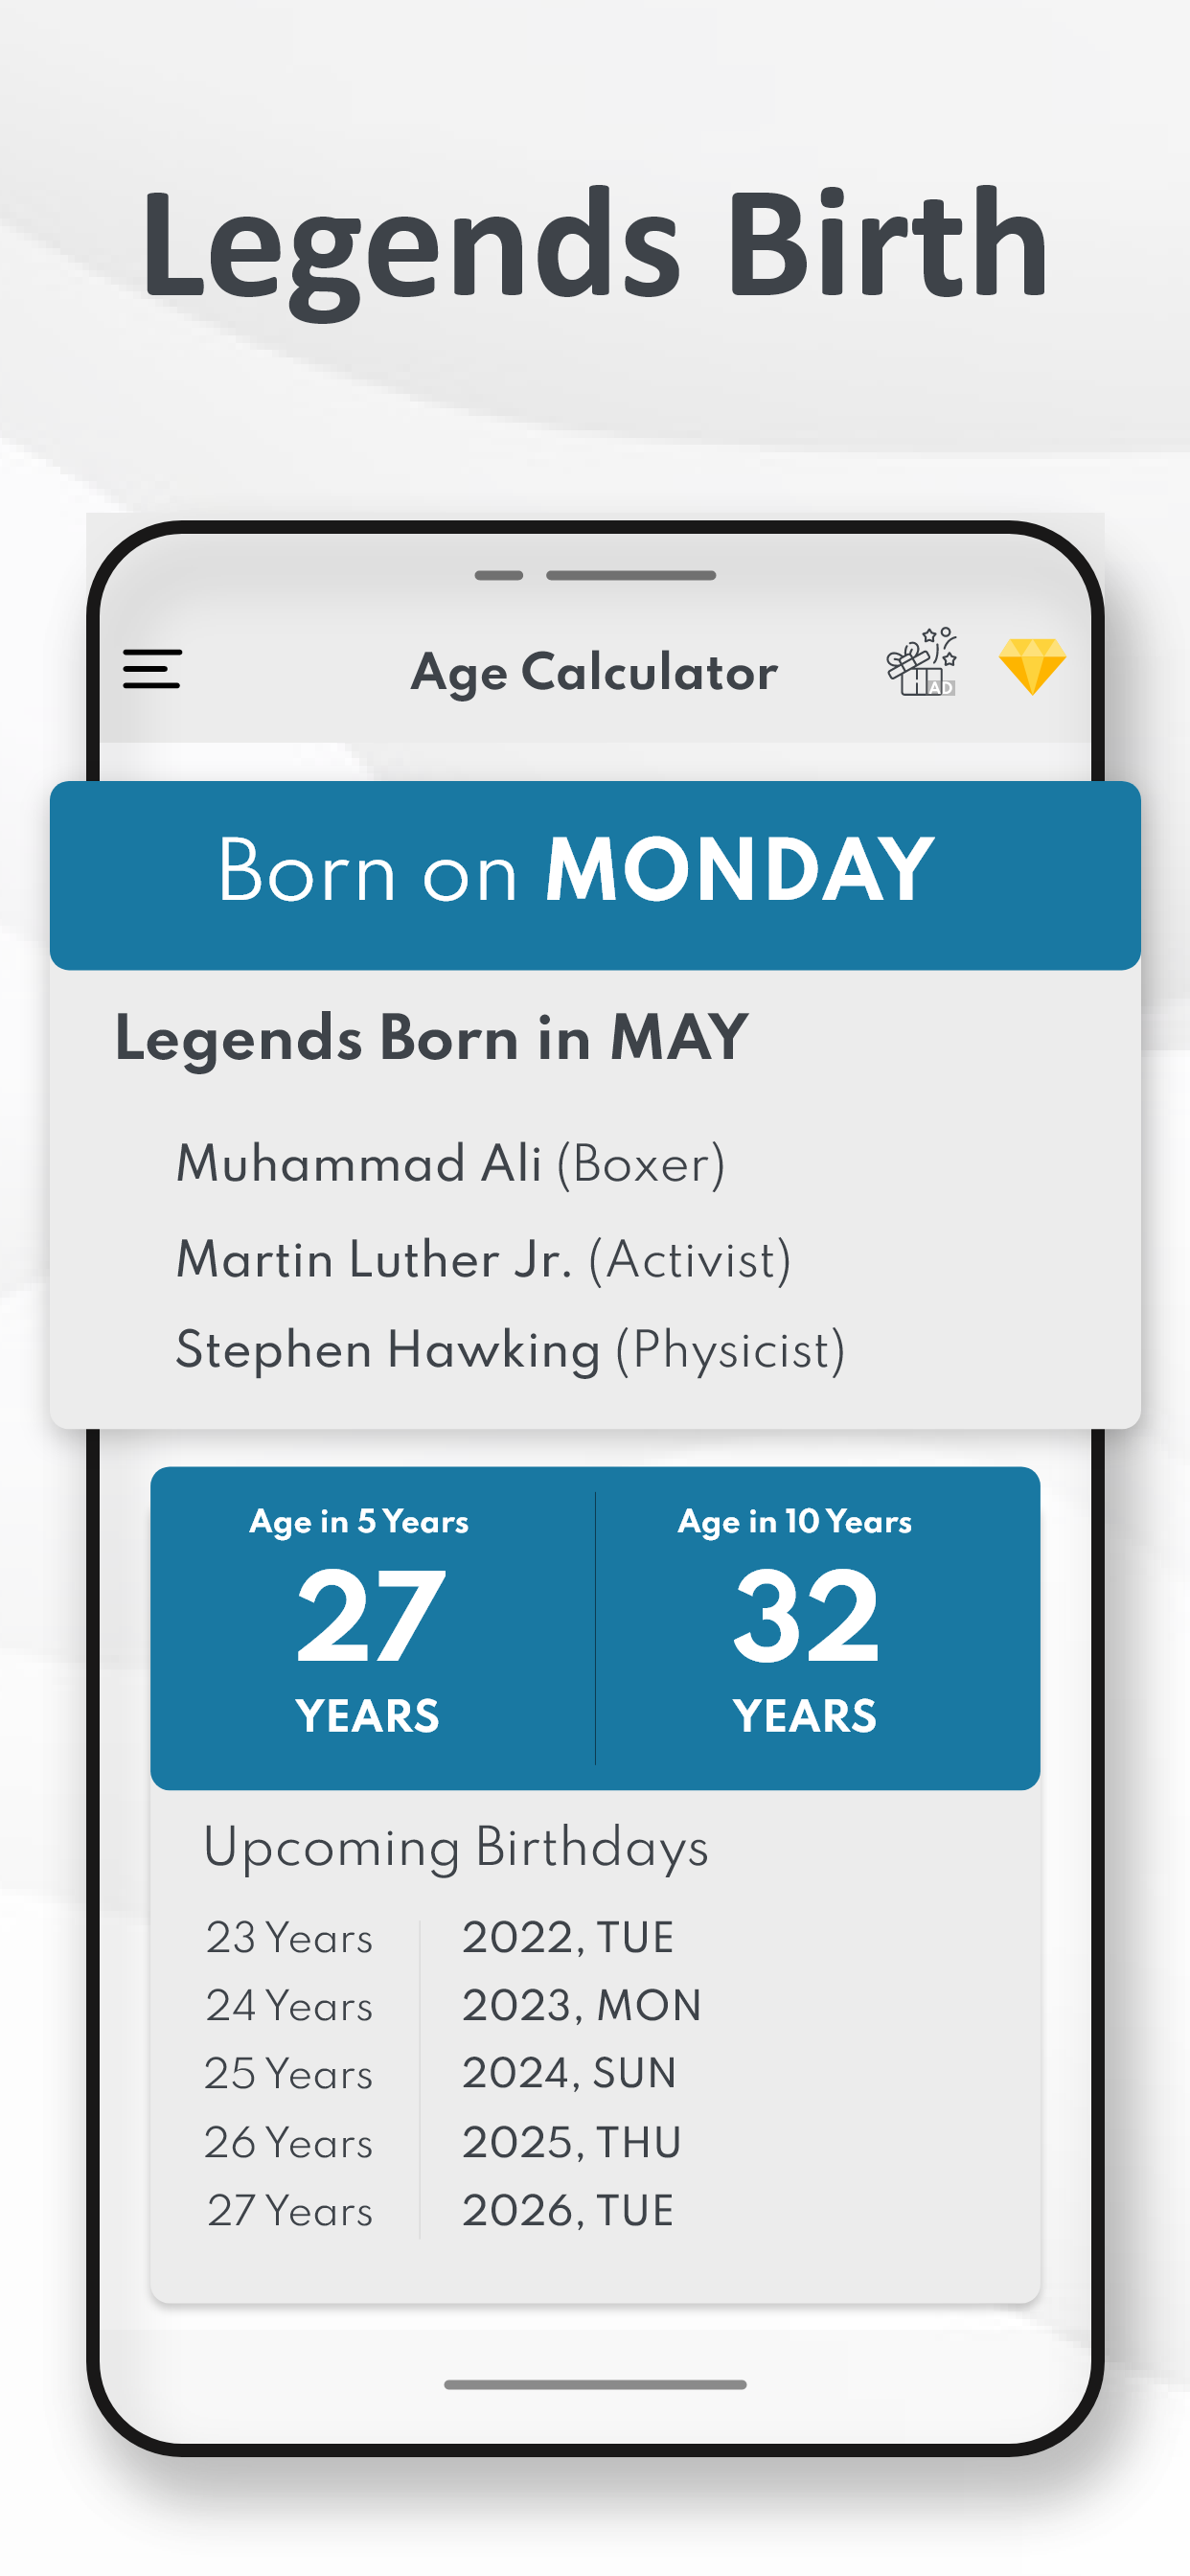Open premium via the yellow diamond icon
The height and width of the screenshot is (2576, 1190).
pos(1032,666)
